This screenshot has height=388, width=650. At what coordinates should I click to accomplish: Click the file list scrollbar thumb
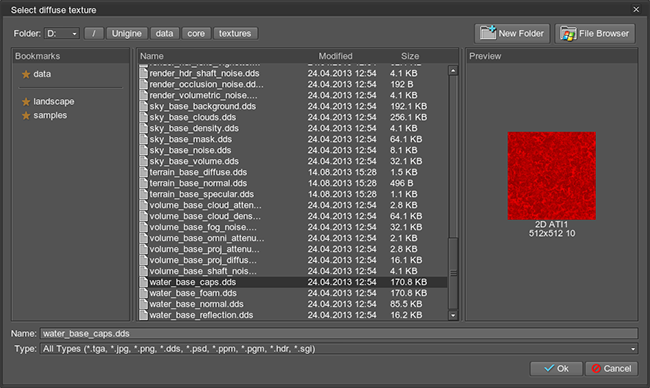click(453, 273)
